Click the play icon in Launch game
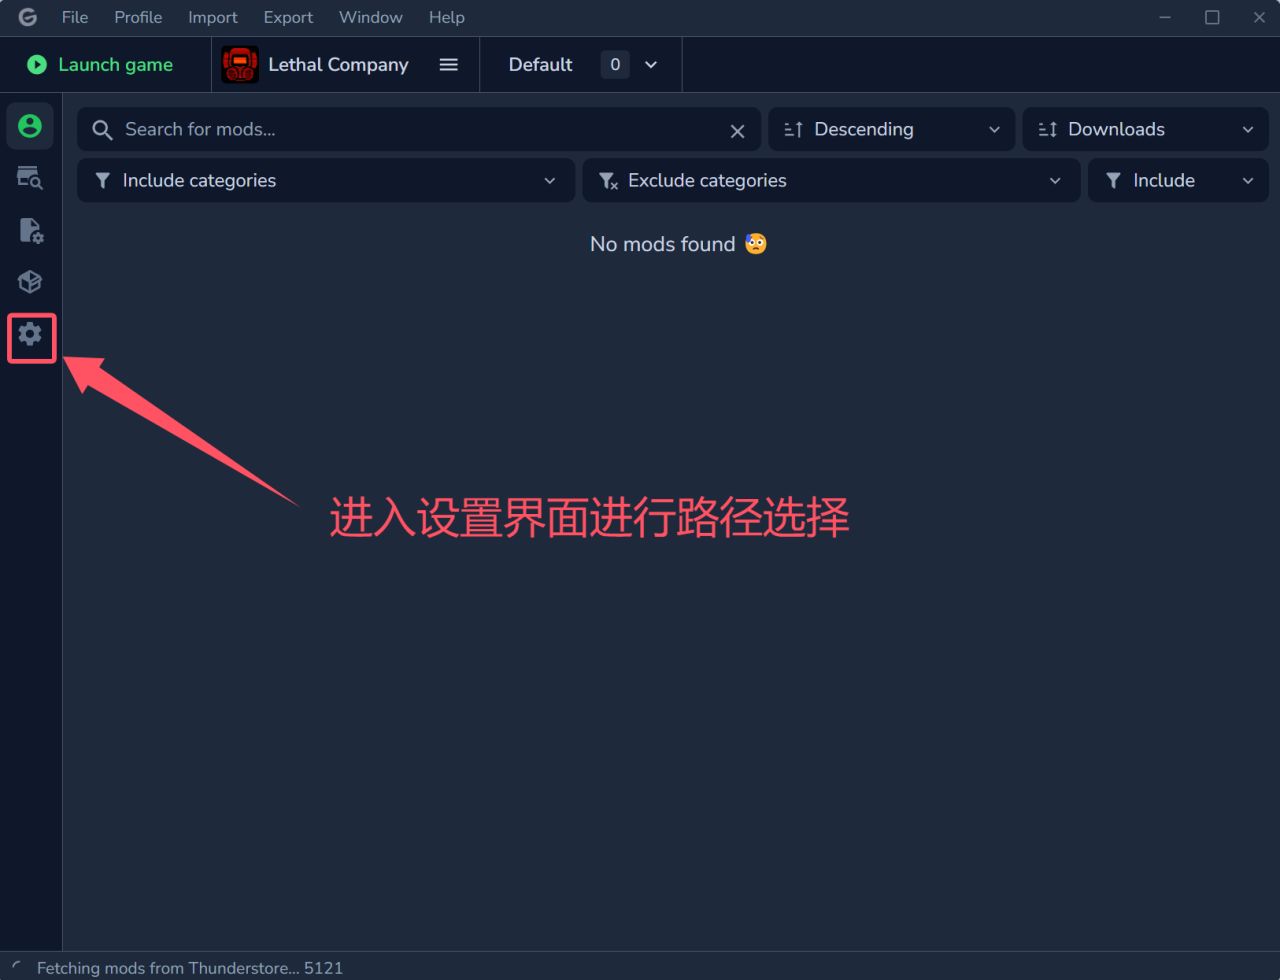The image size is (1280, 980). (37, 65)
